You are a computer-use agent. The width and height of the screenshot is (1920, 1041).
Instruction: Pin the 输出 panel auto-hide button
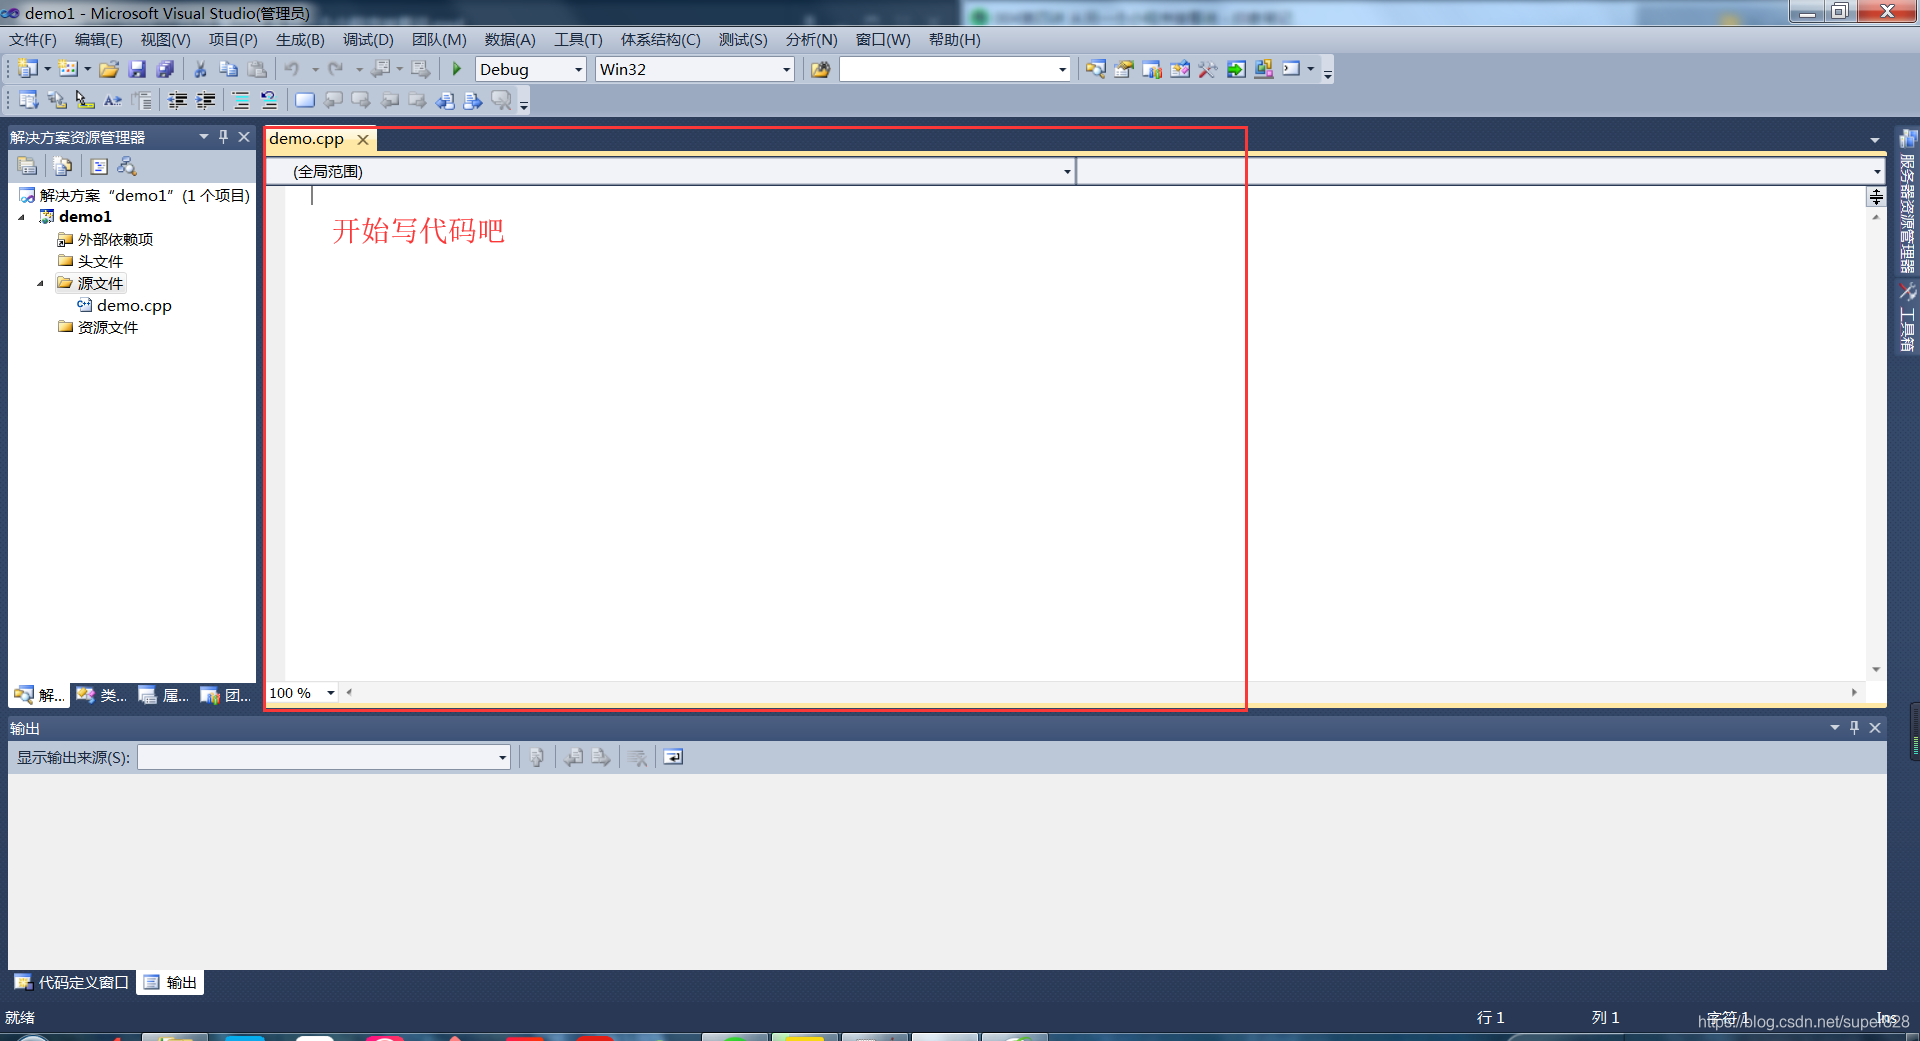pos(1854,728)
